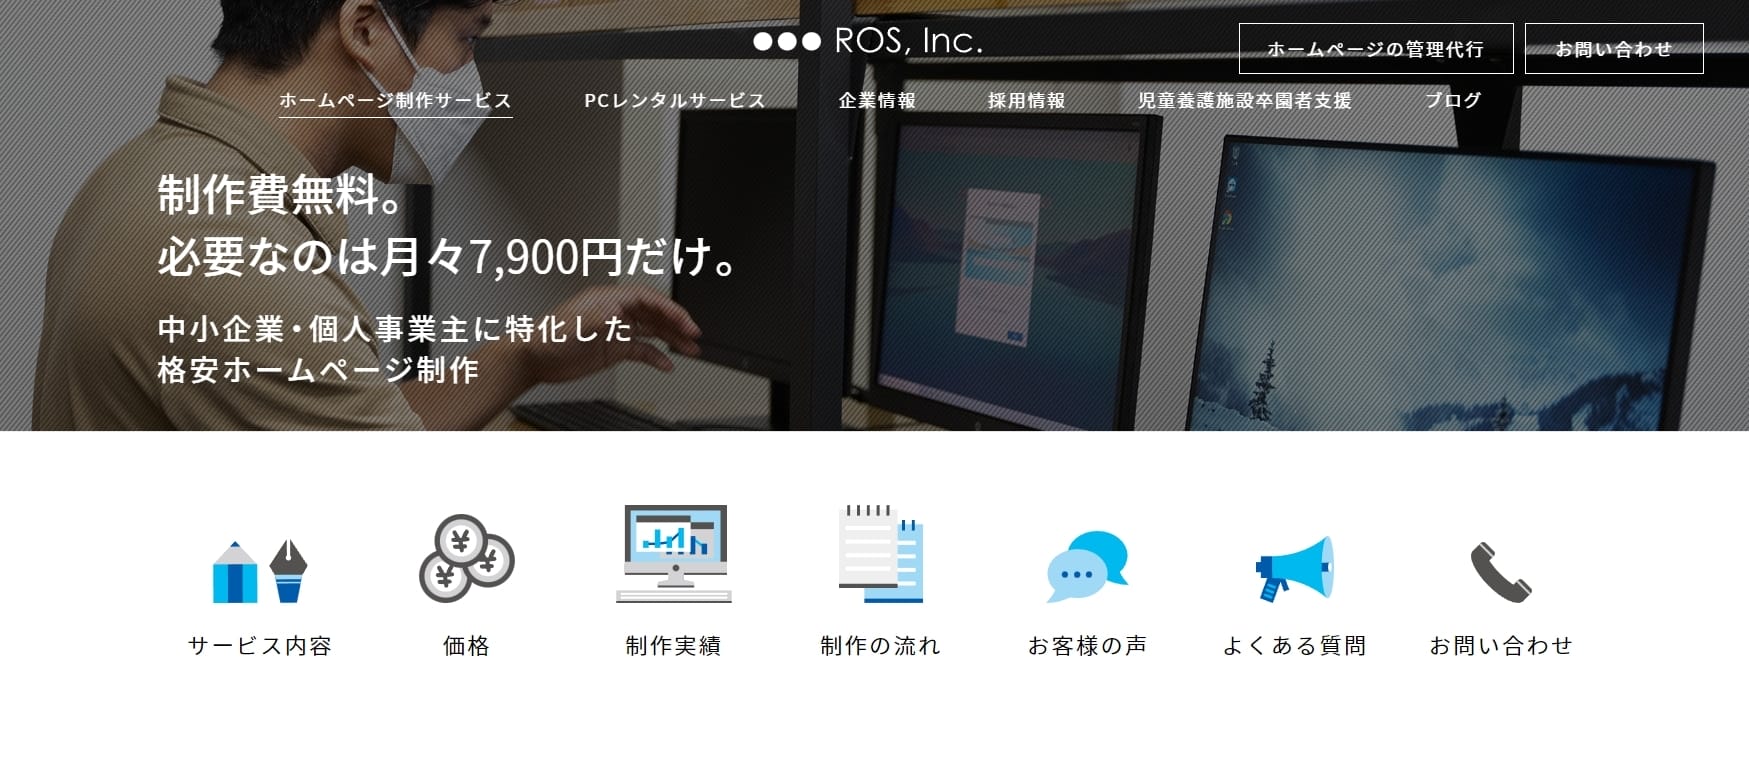Click the pencil and pen nib icon
The height and width of the screenshot is (761, 1749).
coord(259,570)
